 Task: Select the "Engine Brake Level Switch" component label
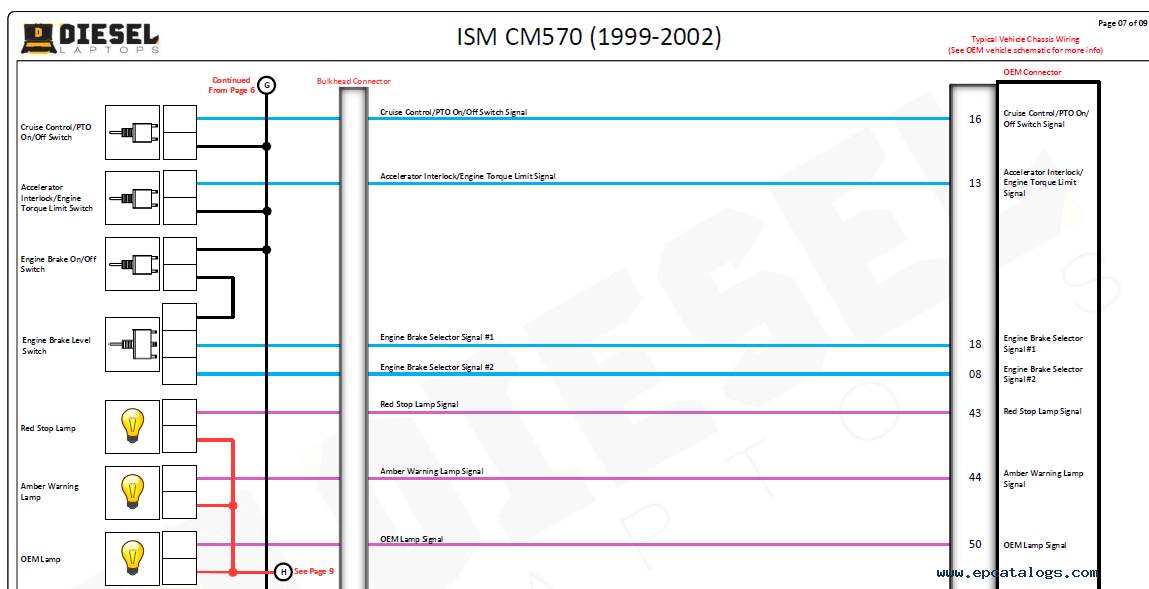[x=56, y=346]
